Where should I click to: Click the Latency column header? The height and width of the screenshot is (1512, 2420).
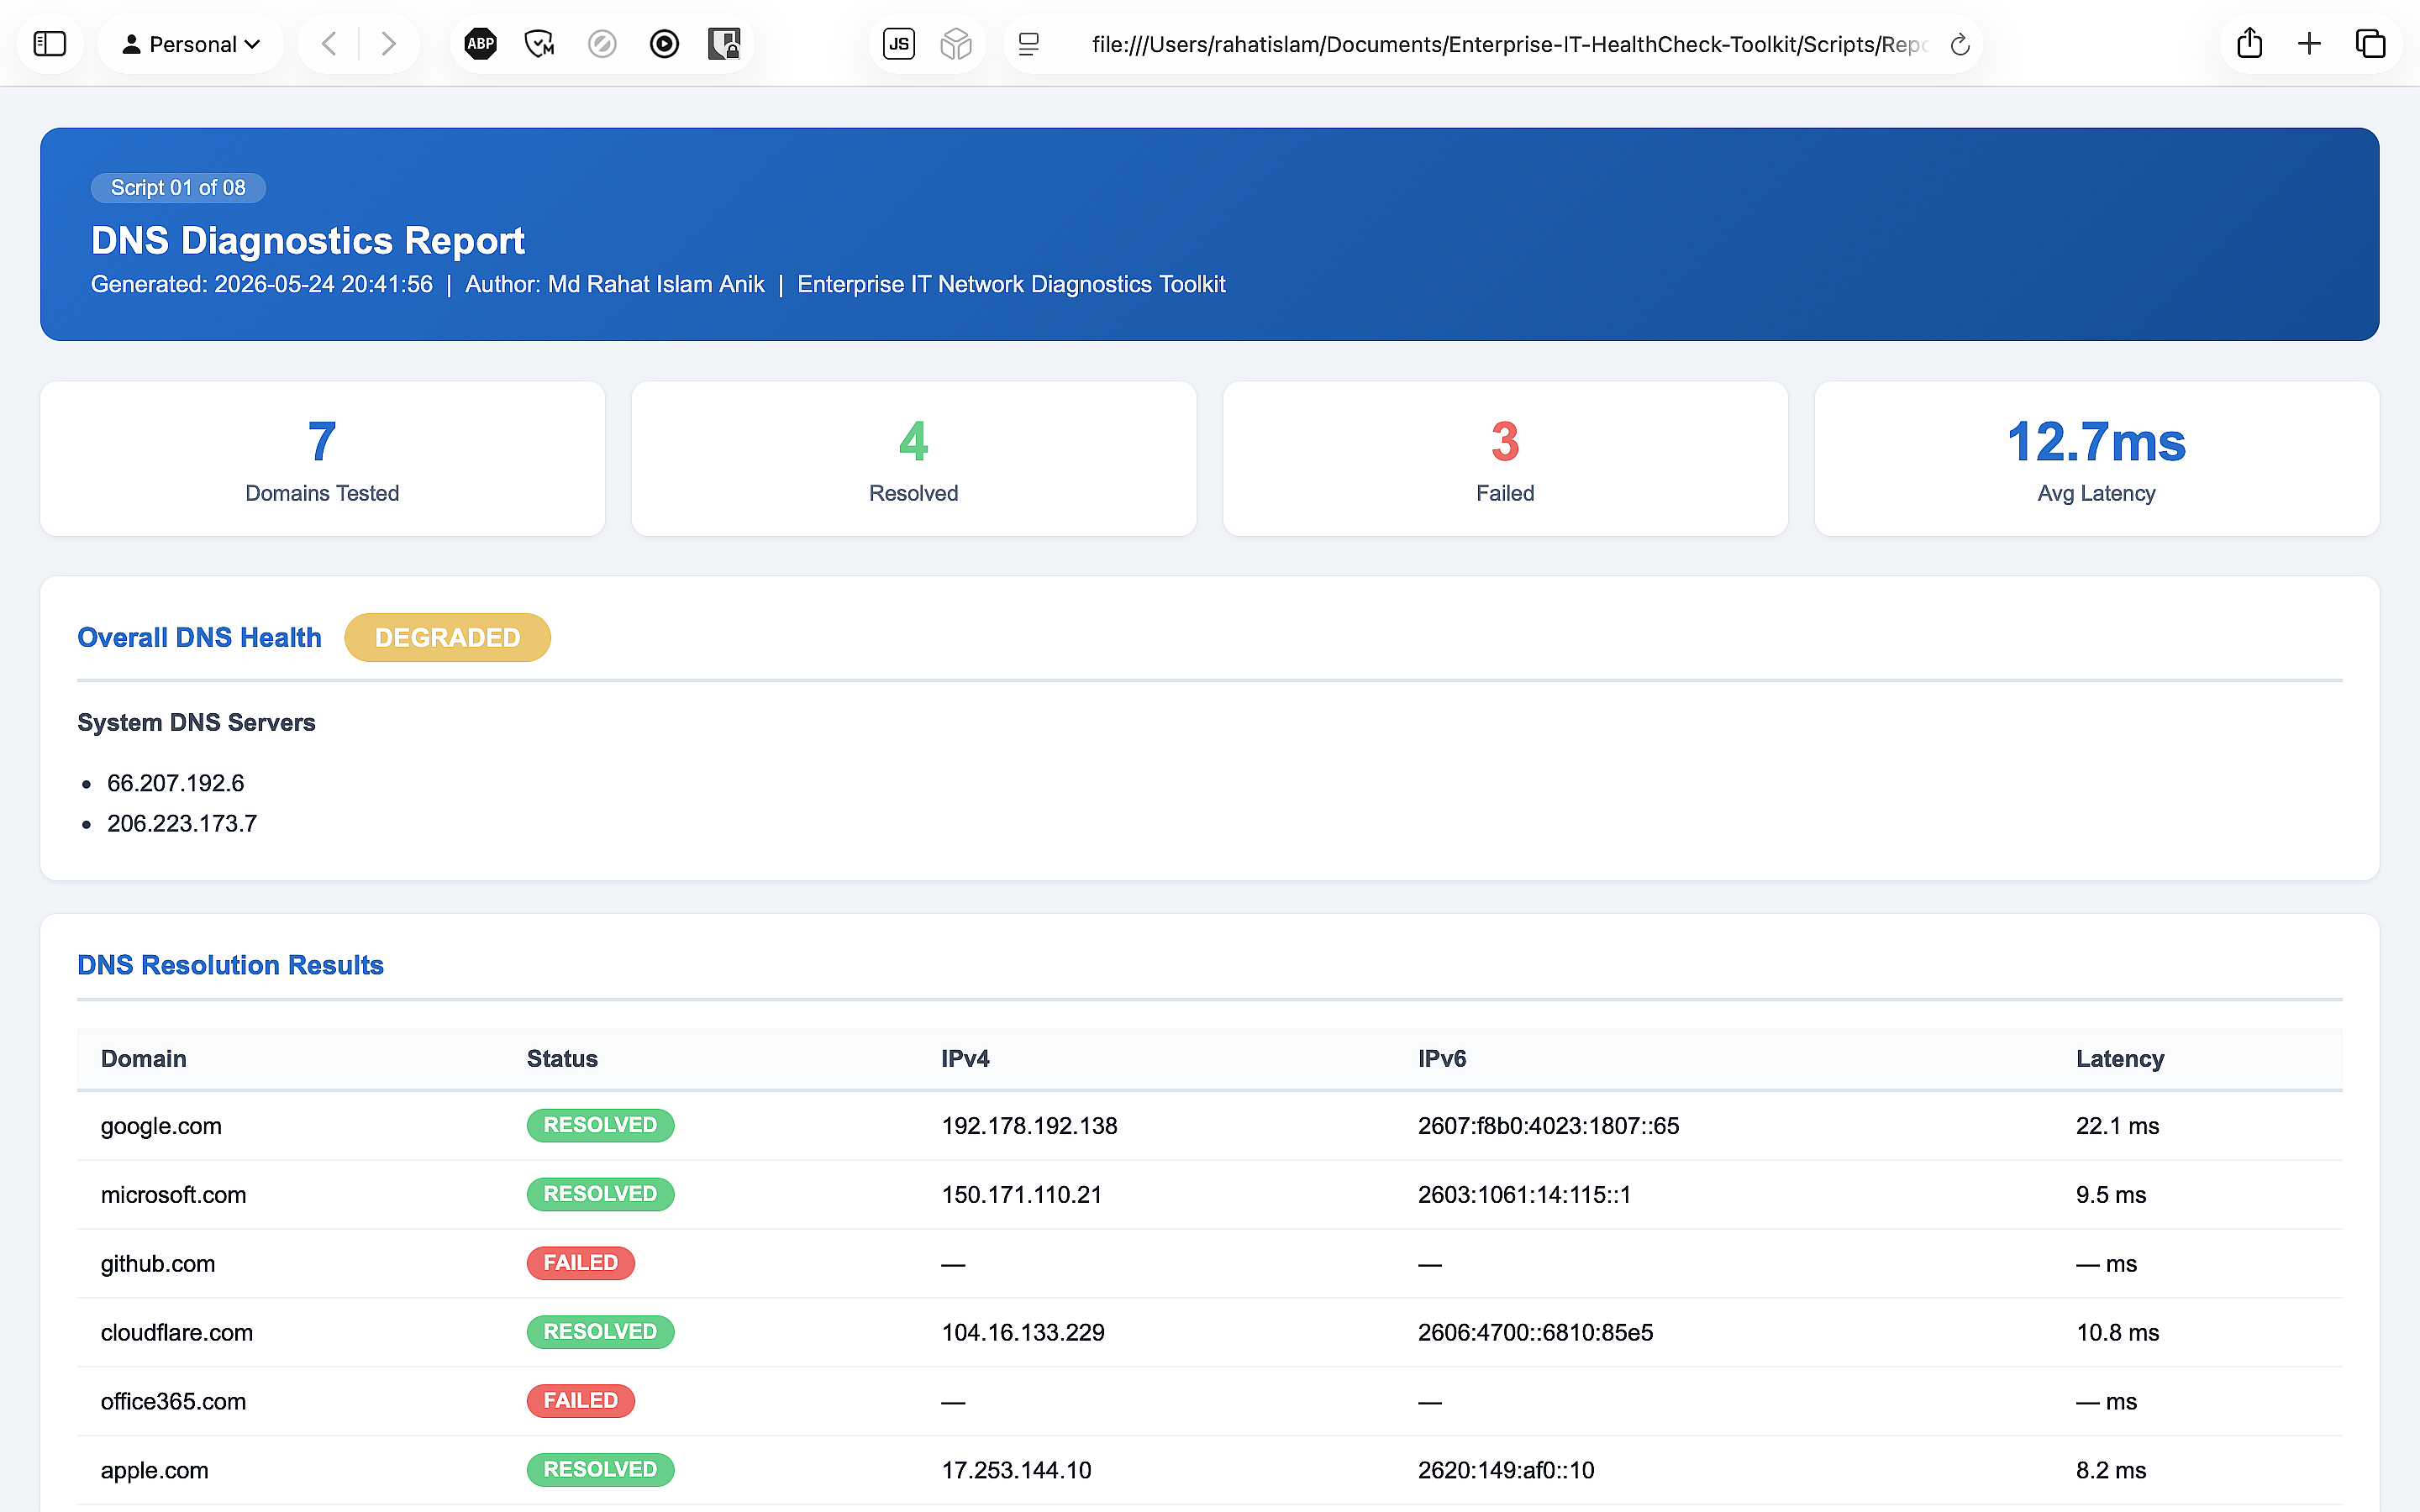coord(2120,1058)
